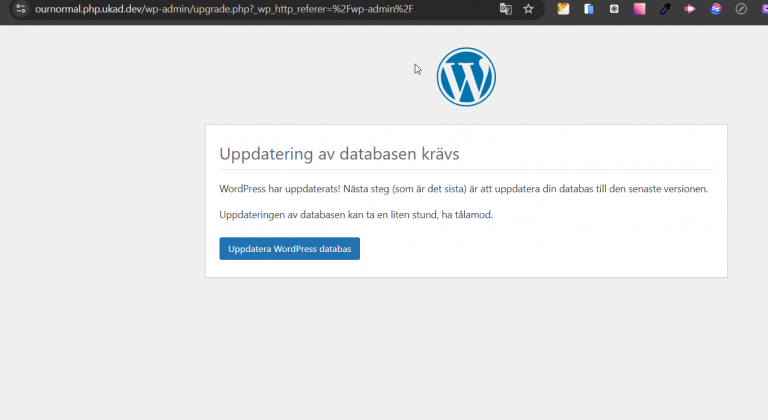Activate the eyedropper color picker extension
Viewport: 768px width, 420px height.
click(665, 9)
